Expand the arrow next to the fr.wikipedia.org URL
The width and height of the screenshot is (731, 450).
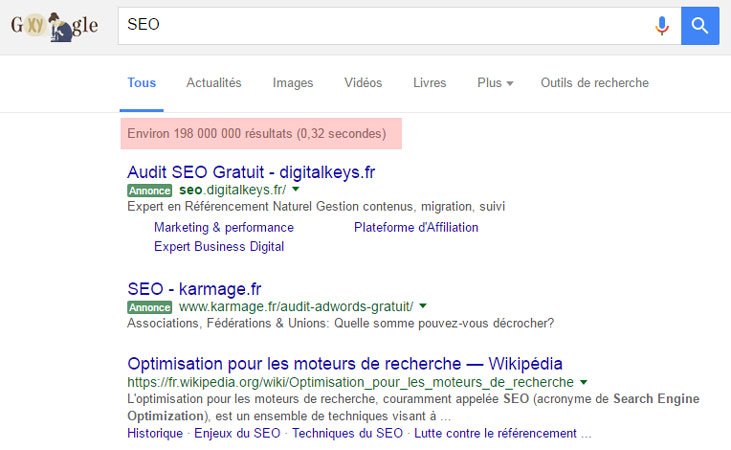tap(583, 382)
